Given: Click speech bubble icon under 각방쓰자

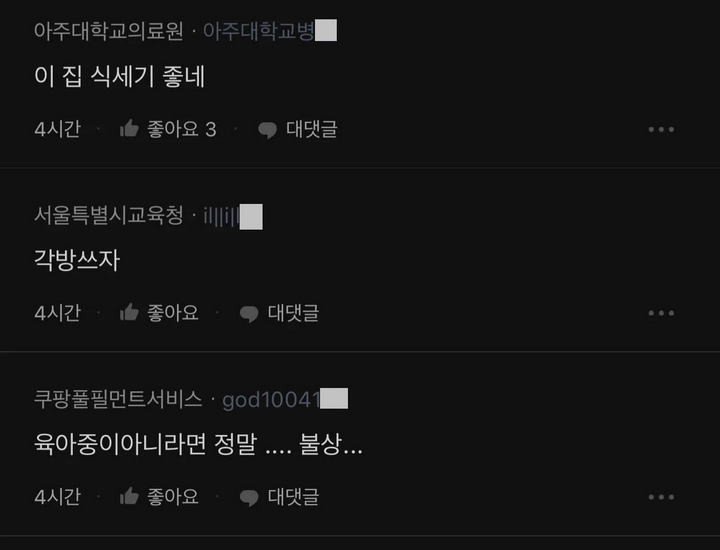Looking at the screenshot, I should point(249,314).
